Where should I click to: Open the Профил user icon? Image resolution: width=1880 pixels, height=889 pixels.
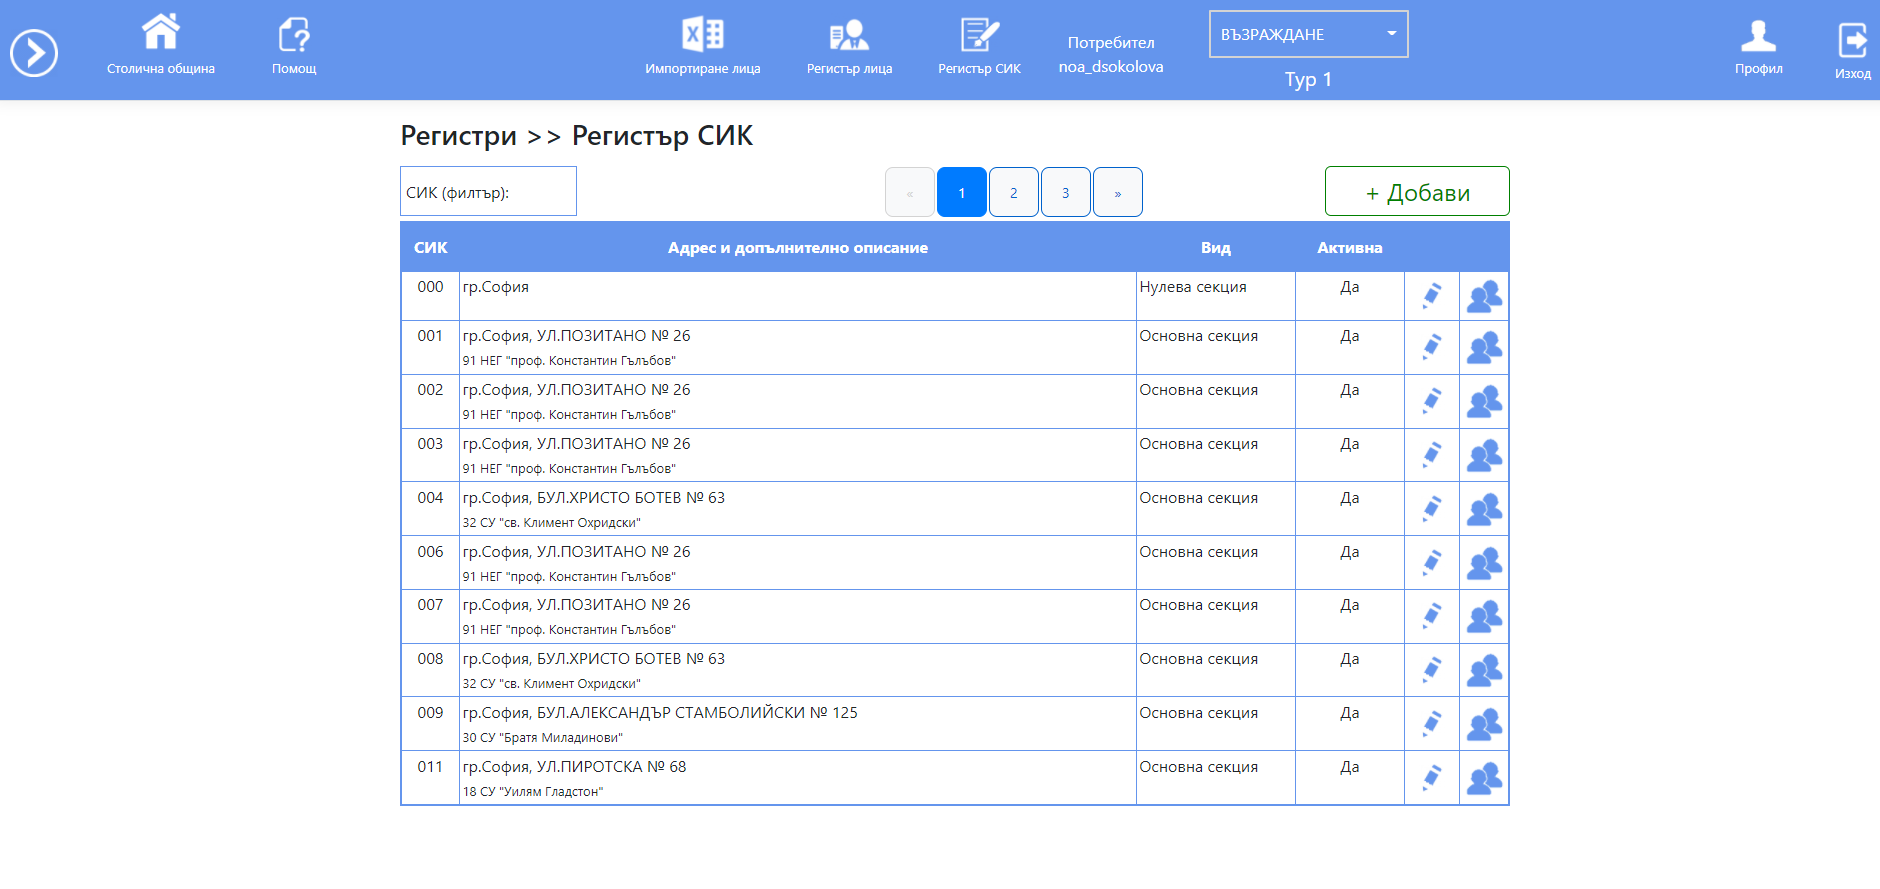tap(1758, 35)
